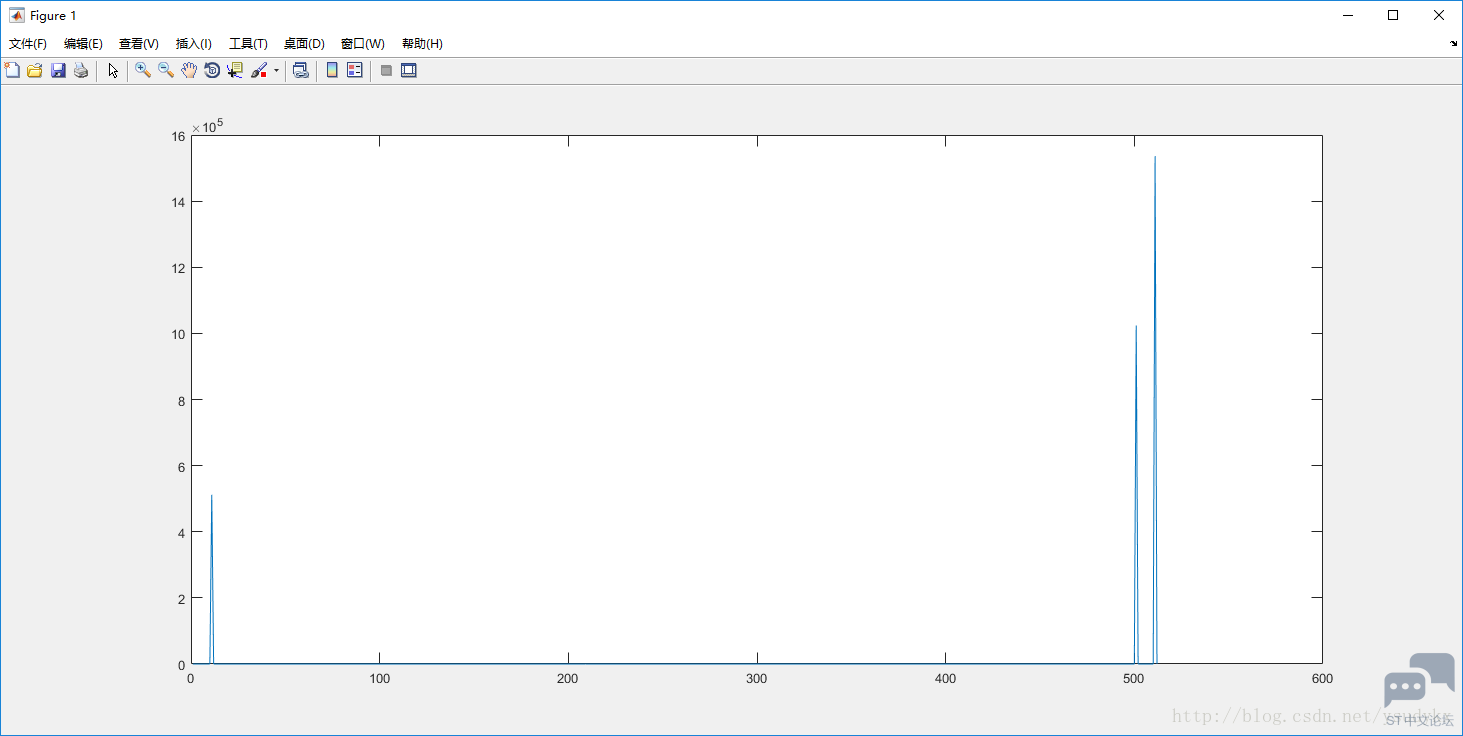
Task: Toggle the Rotate 3D tool
Action: 212,70
